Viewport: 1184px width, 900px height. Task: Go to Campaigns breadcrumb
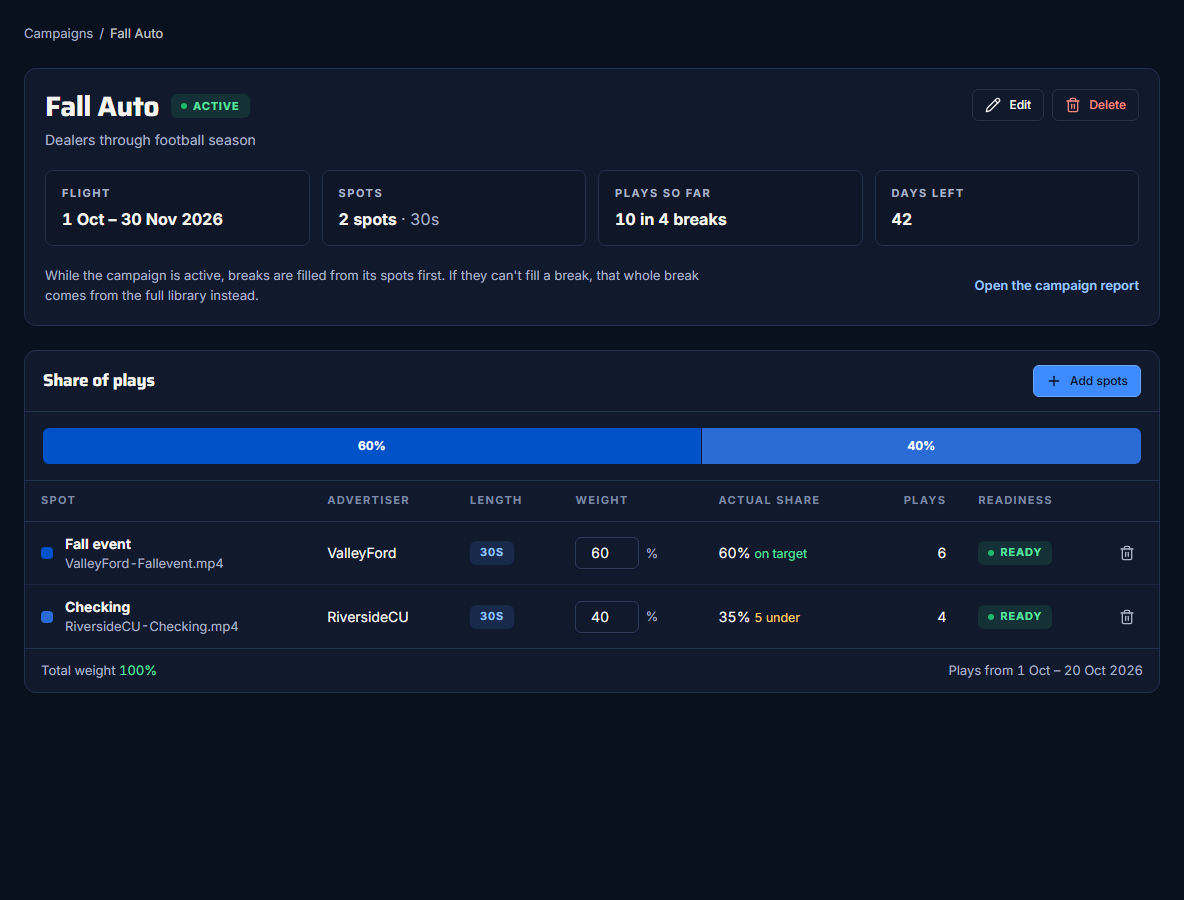[58, 33]
